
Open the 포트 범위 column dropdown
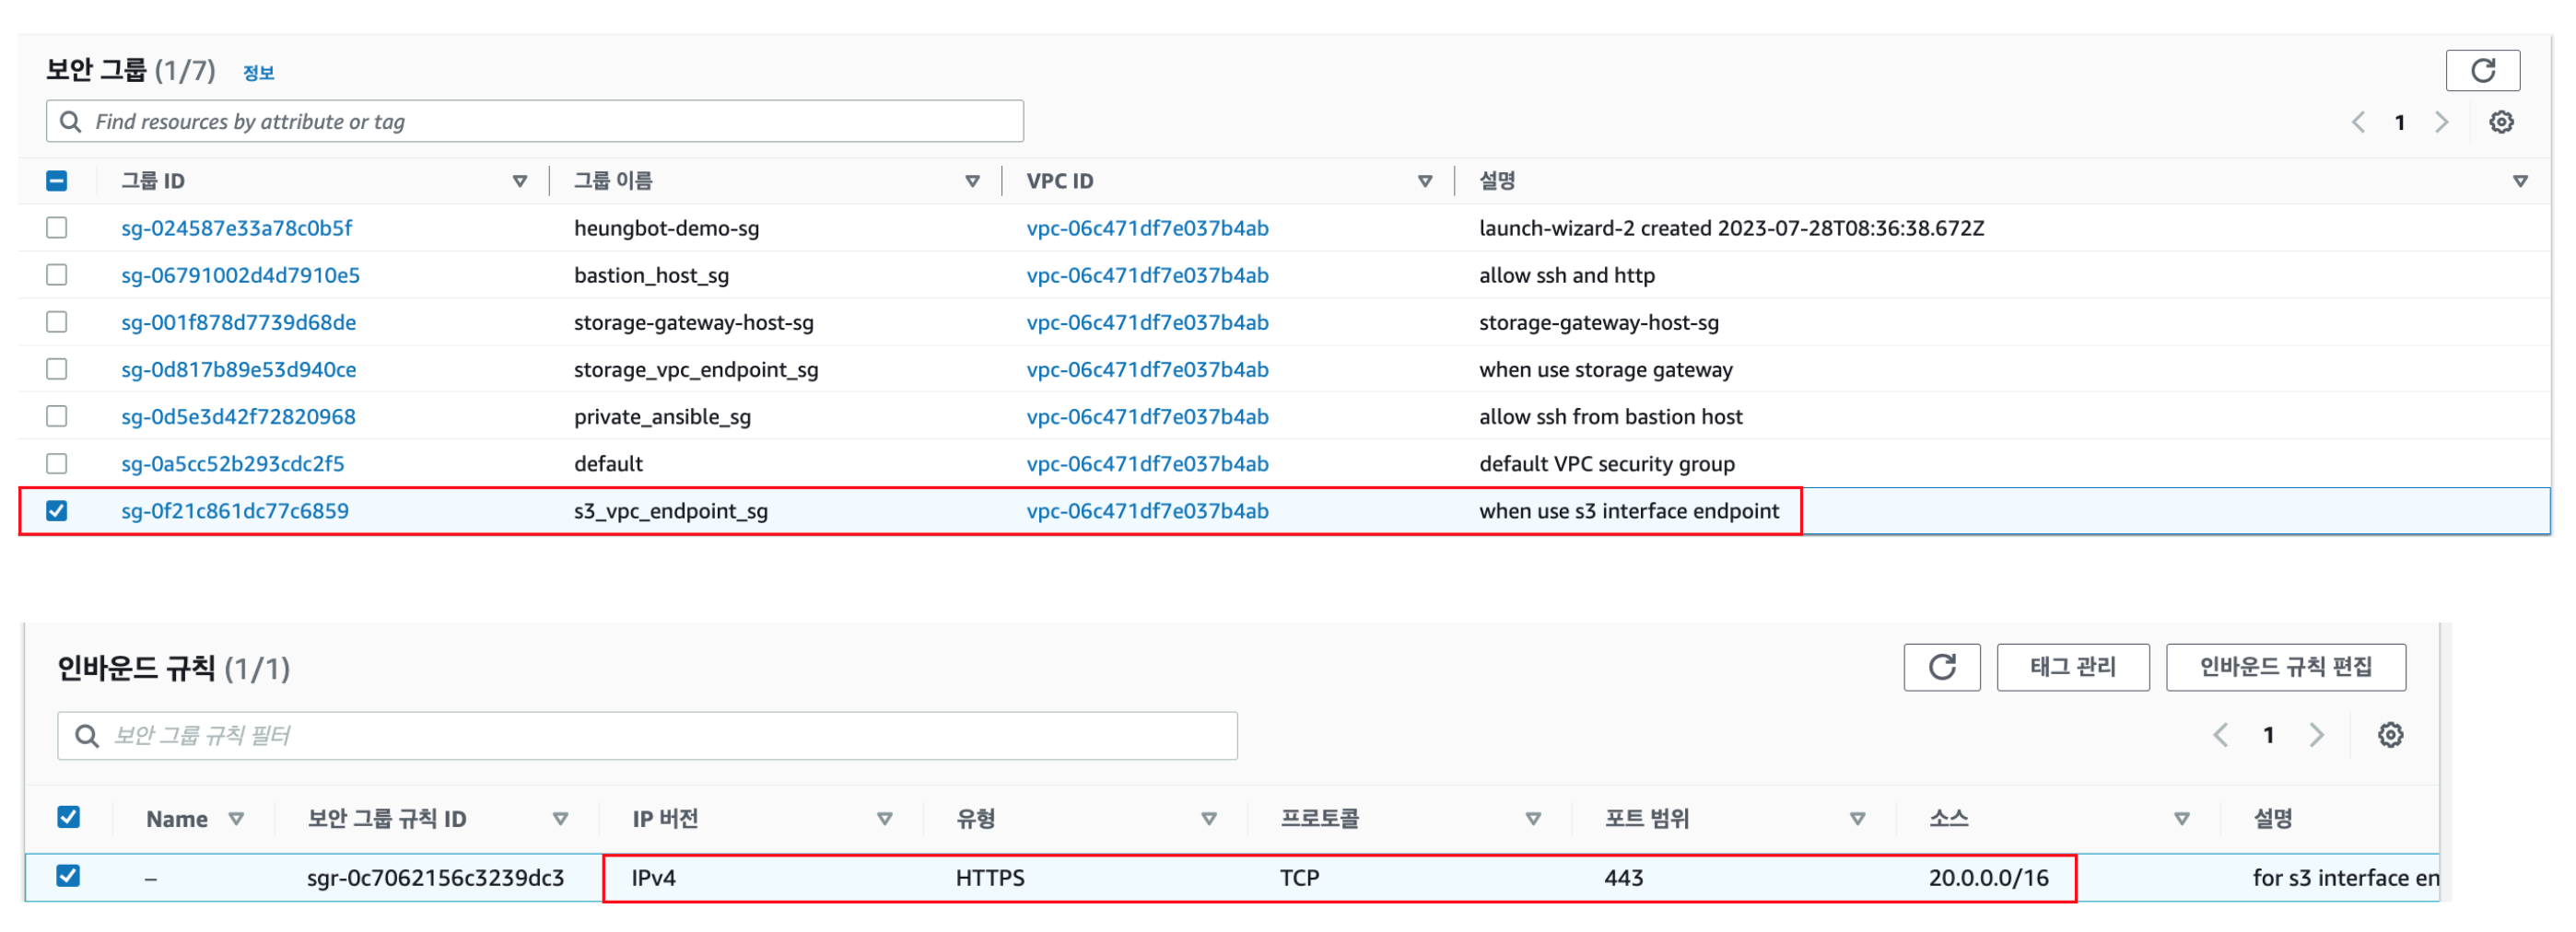pos(1858,818)
